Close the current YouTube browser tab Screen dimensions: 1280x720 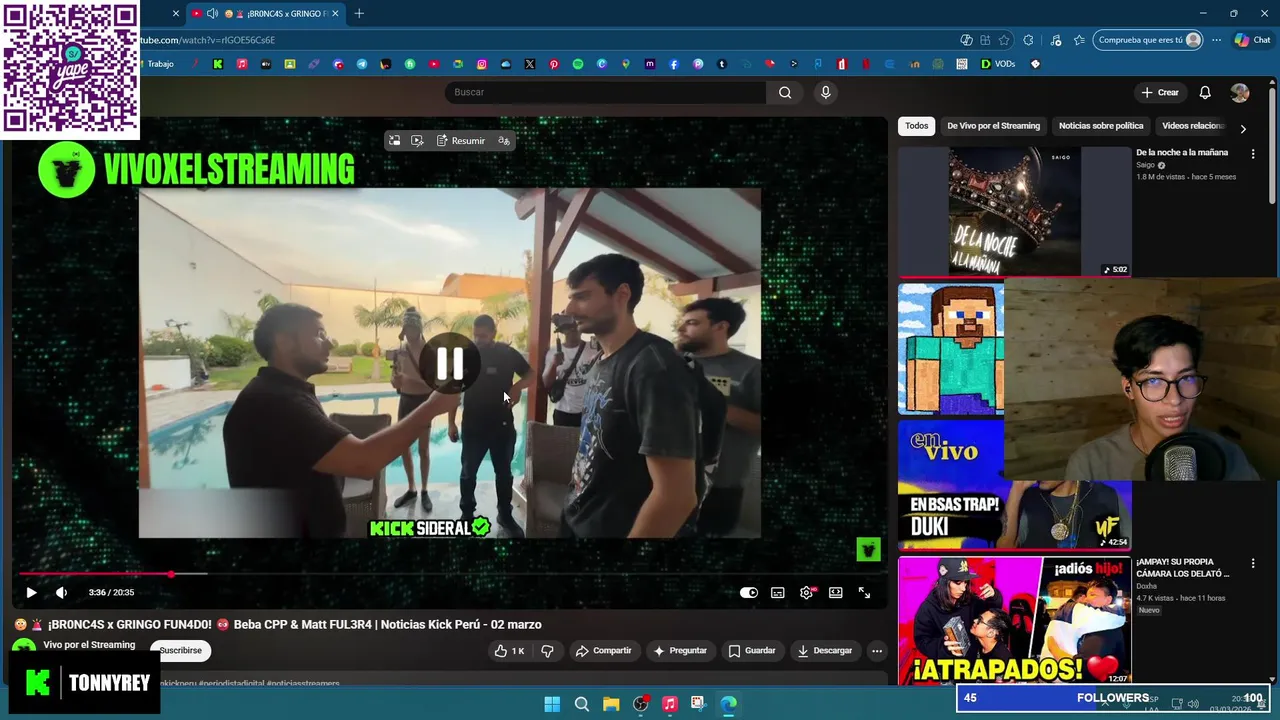(x=335, y=13)
